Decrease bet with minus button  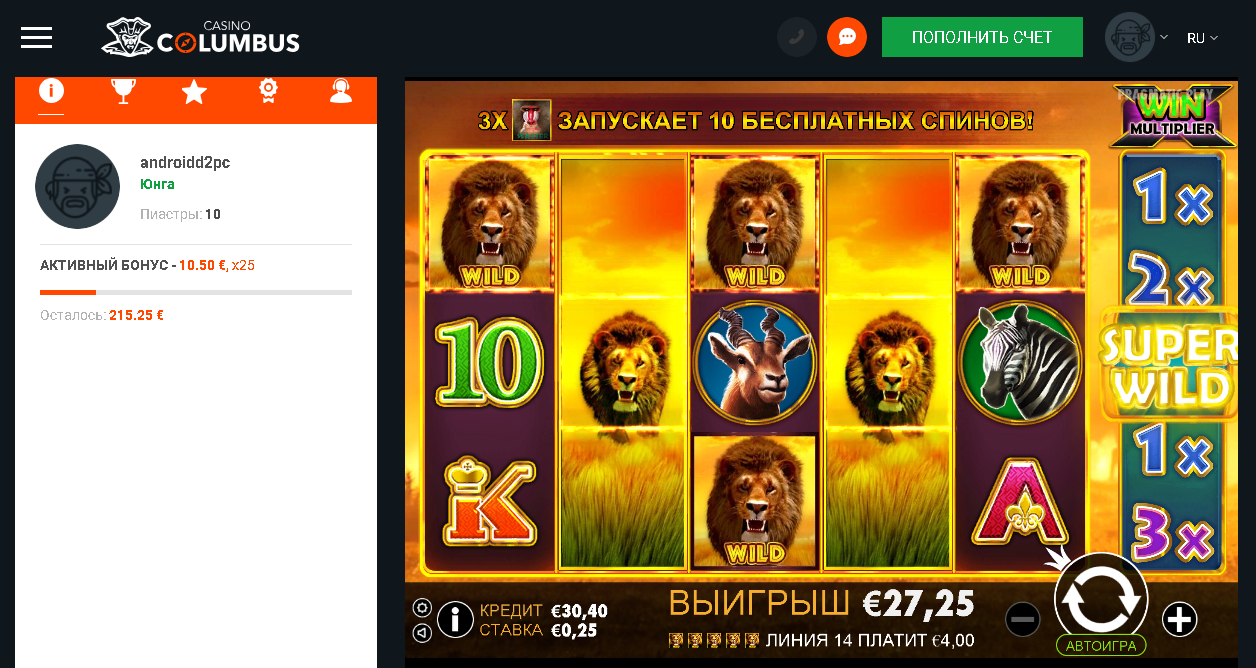point(1023,620)
